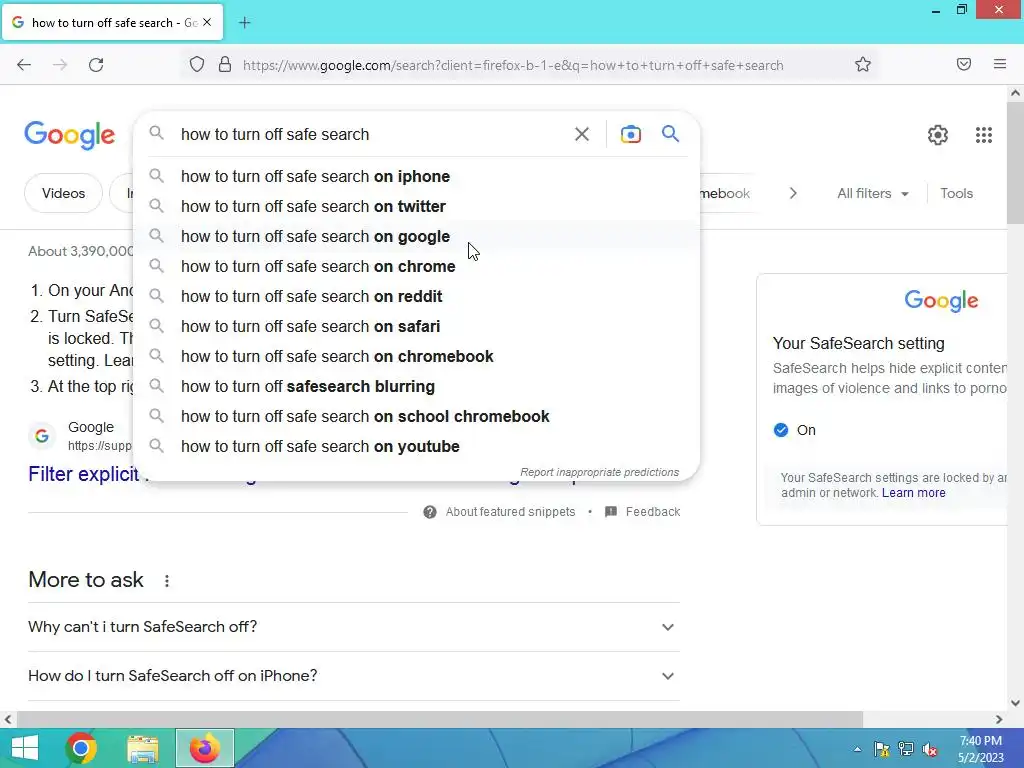Click the Feedback flag icon
Viewport: 1024px width, 768px height.
pyautogui.click(x=611, y=511)
